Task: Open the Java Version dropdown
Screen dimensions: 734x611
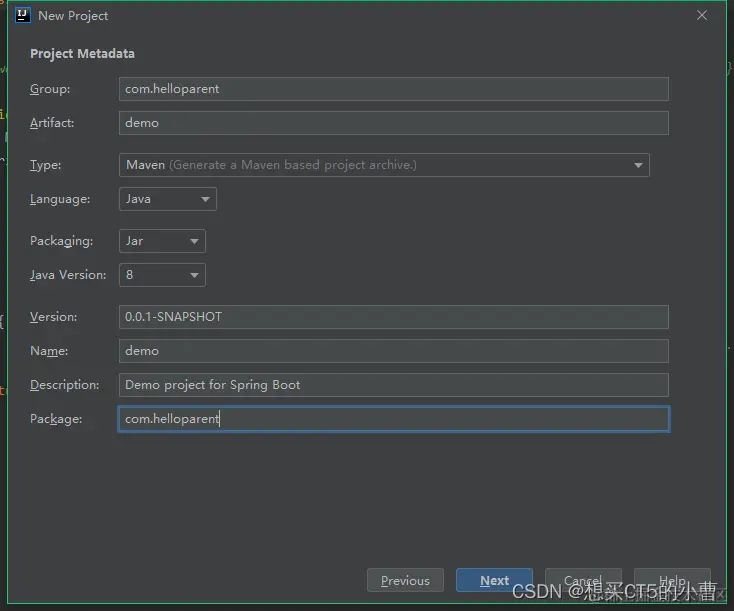Action: point(162,275)
